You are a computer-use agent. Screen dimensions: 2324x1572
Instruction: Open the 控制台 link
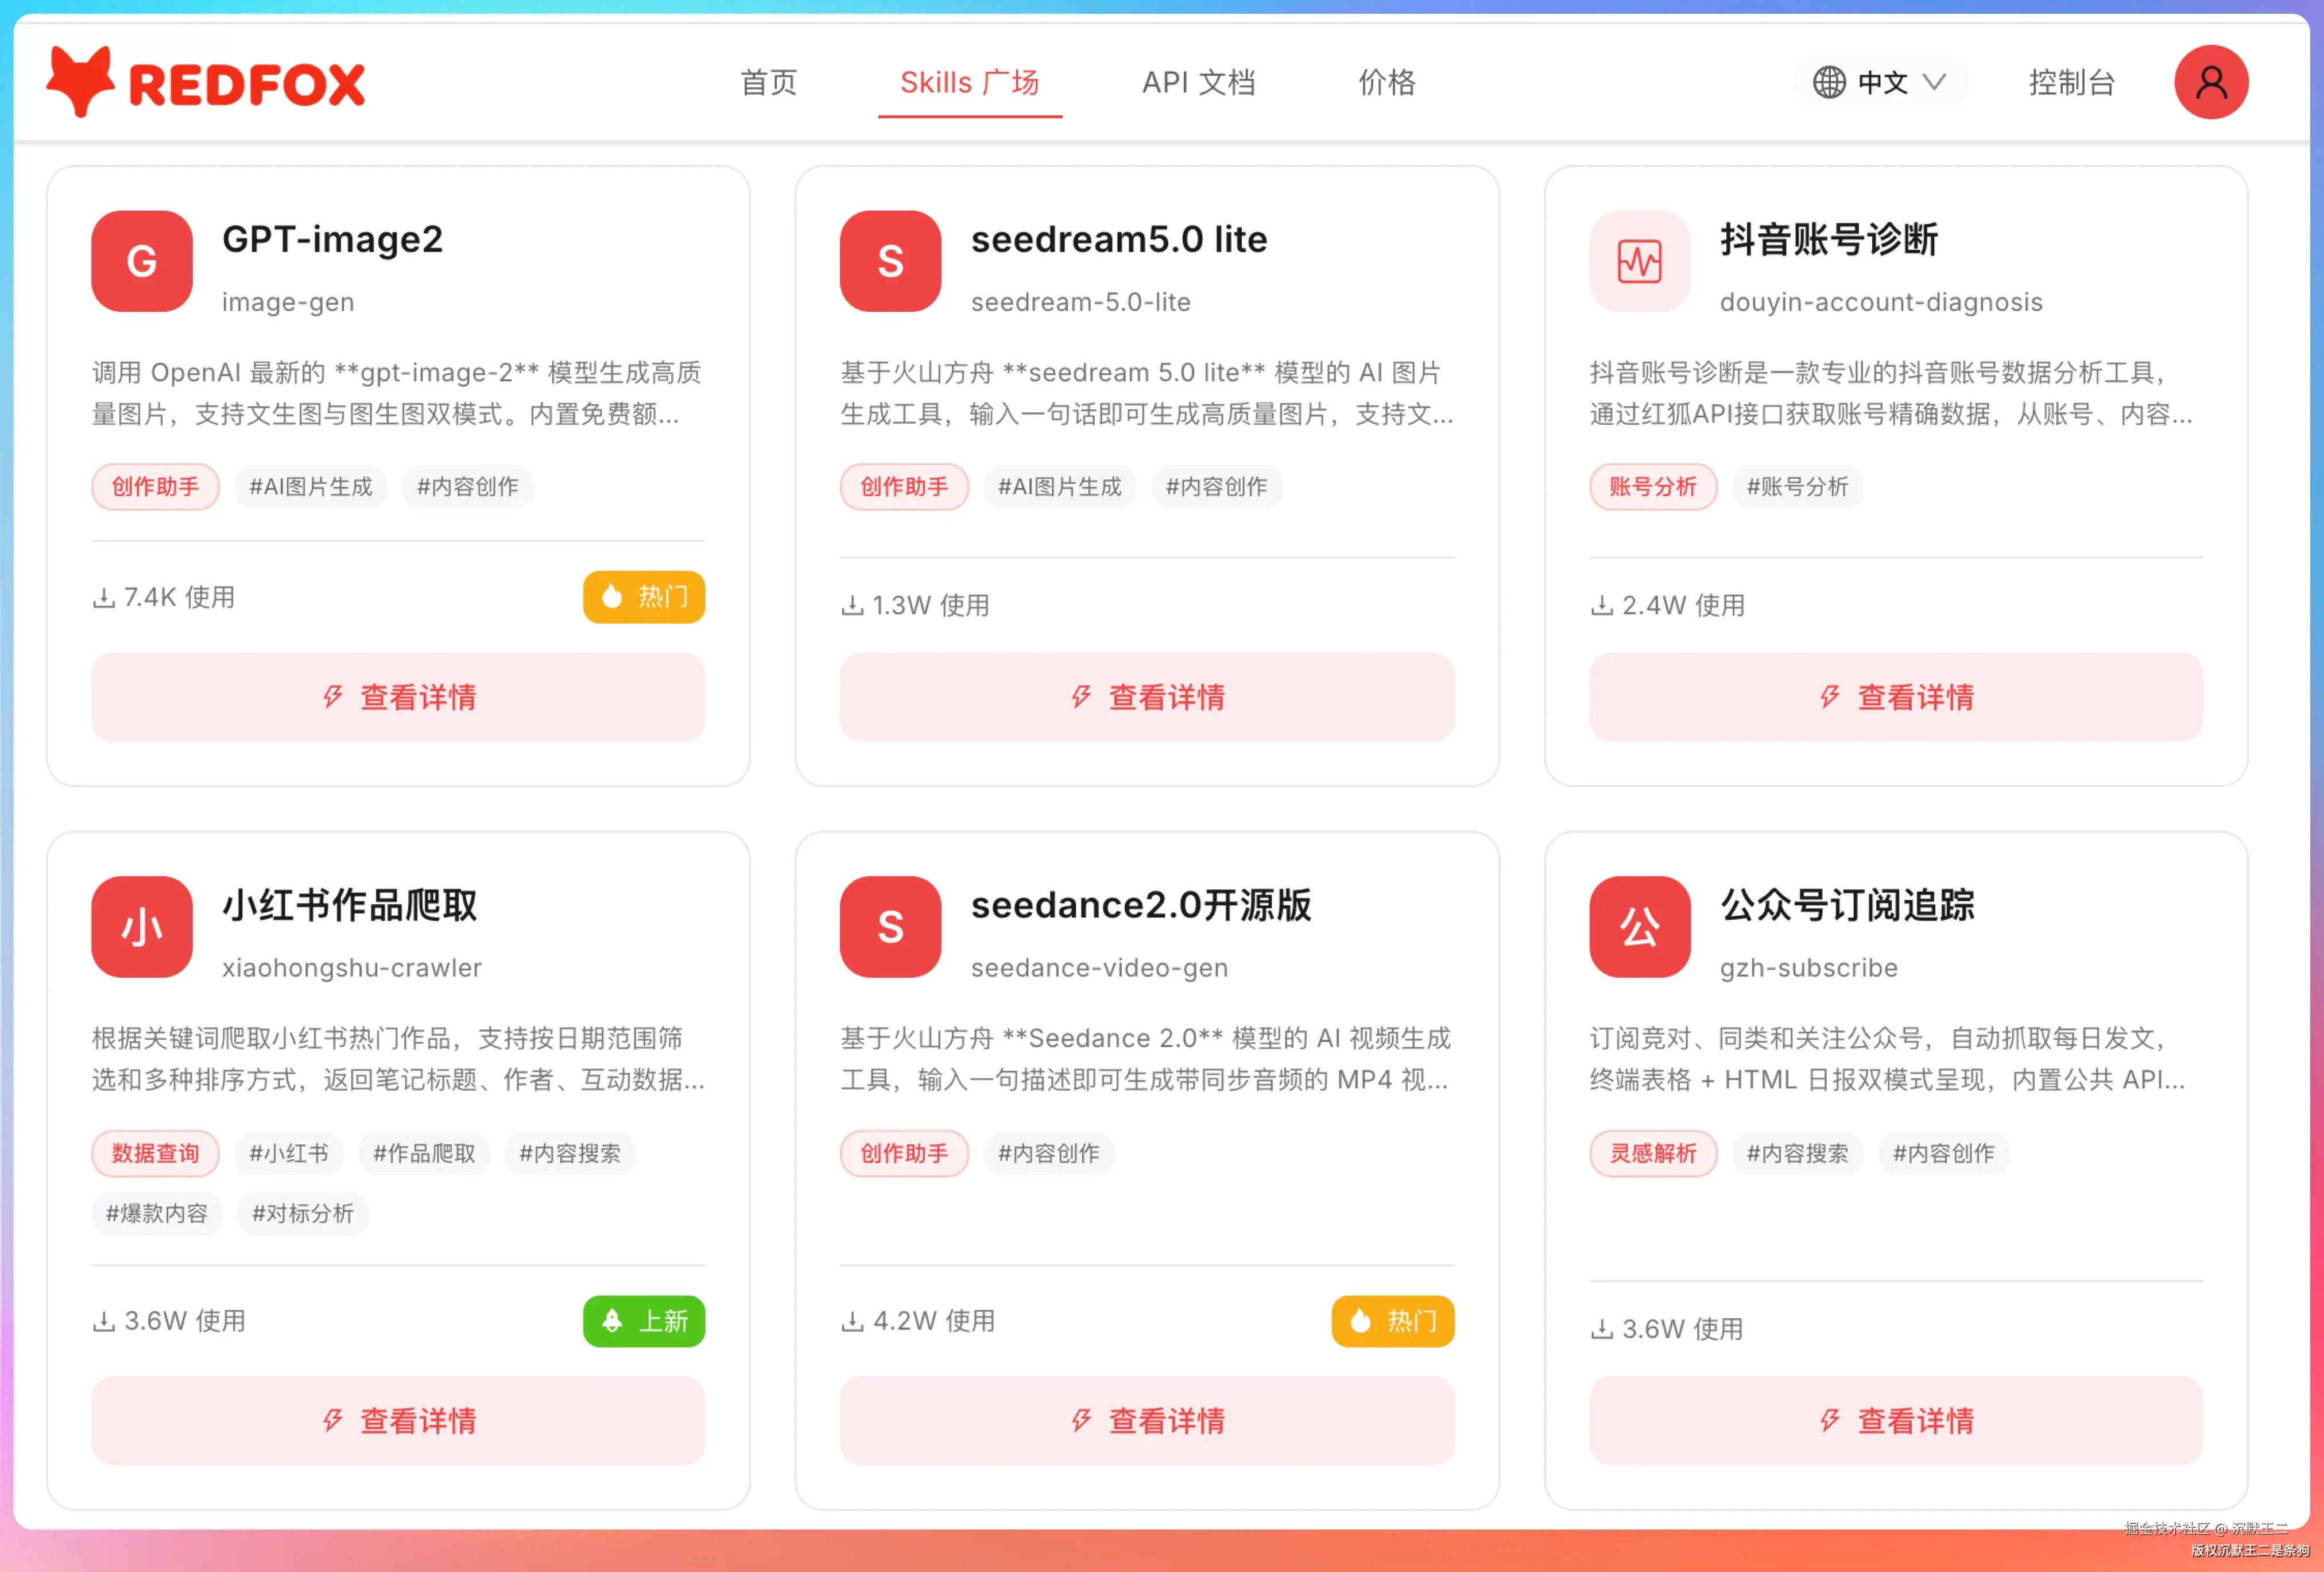(2072, 82)
